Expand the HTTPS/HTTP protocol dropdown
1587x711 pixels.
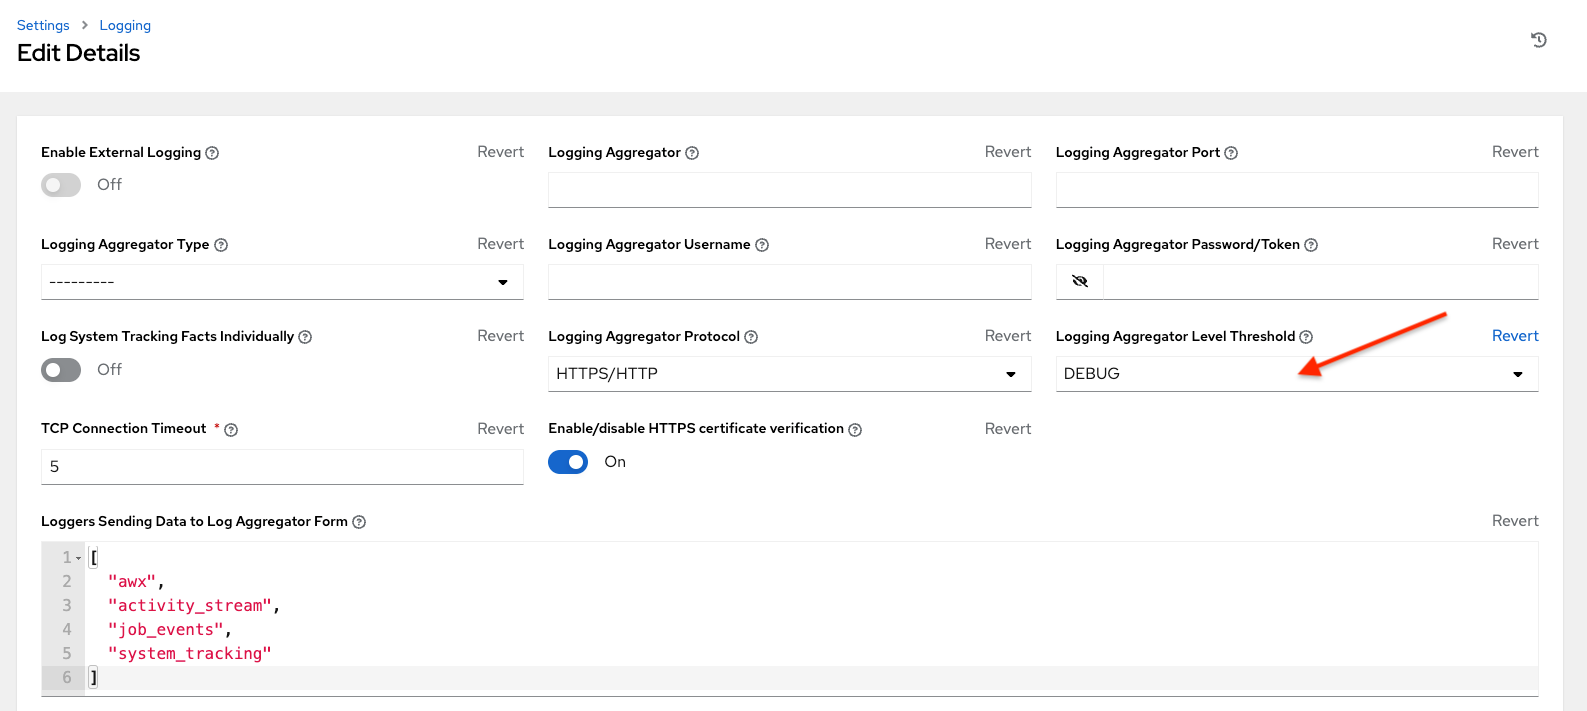pyautogui.click(x=789, y=374)
